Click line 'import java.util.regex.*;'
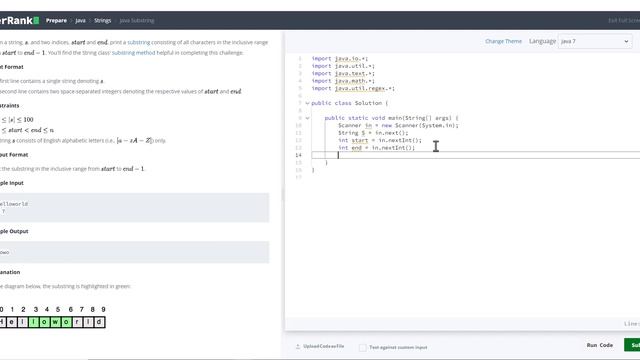The image size is (640, 360). (353, 88)
